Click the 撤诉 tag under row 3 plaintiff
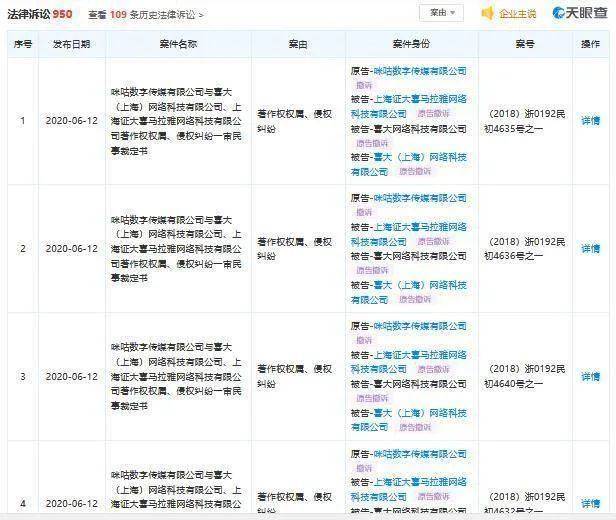This screenshot has height=520, width=616. point(364,341)
